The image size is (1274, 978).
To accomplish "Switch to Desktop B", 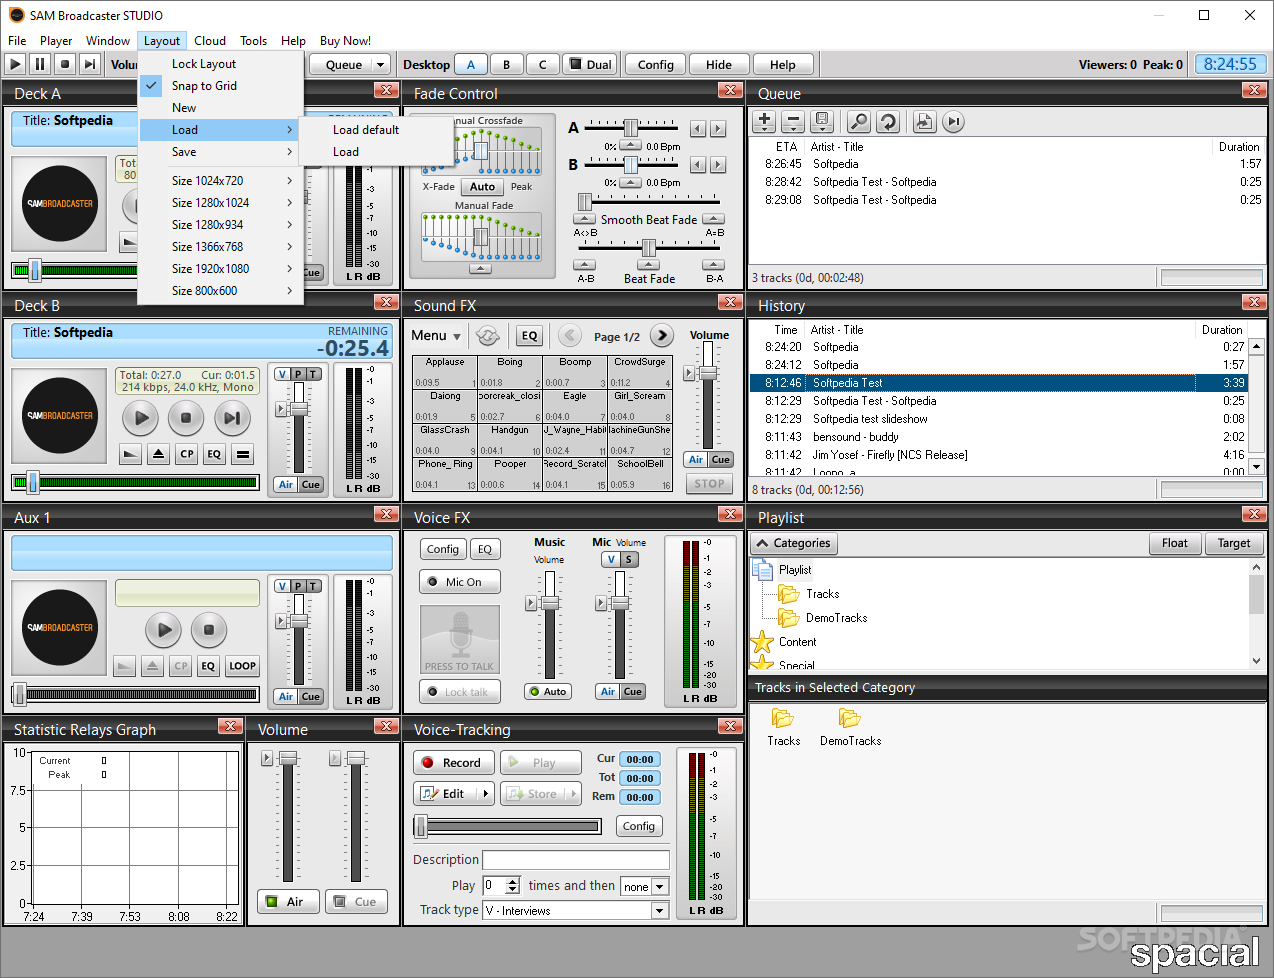I will pyautogui.click(x=507, y=65).
